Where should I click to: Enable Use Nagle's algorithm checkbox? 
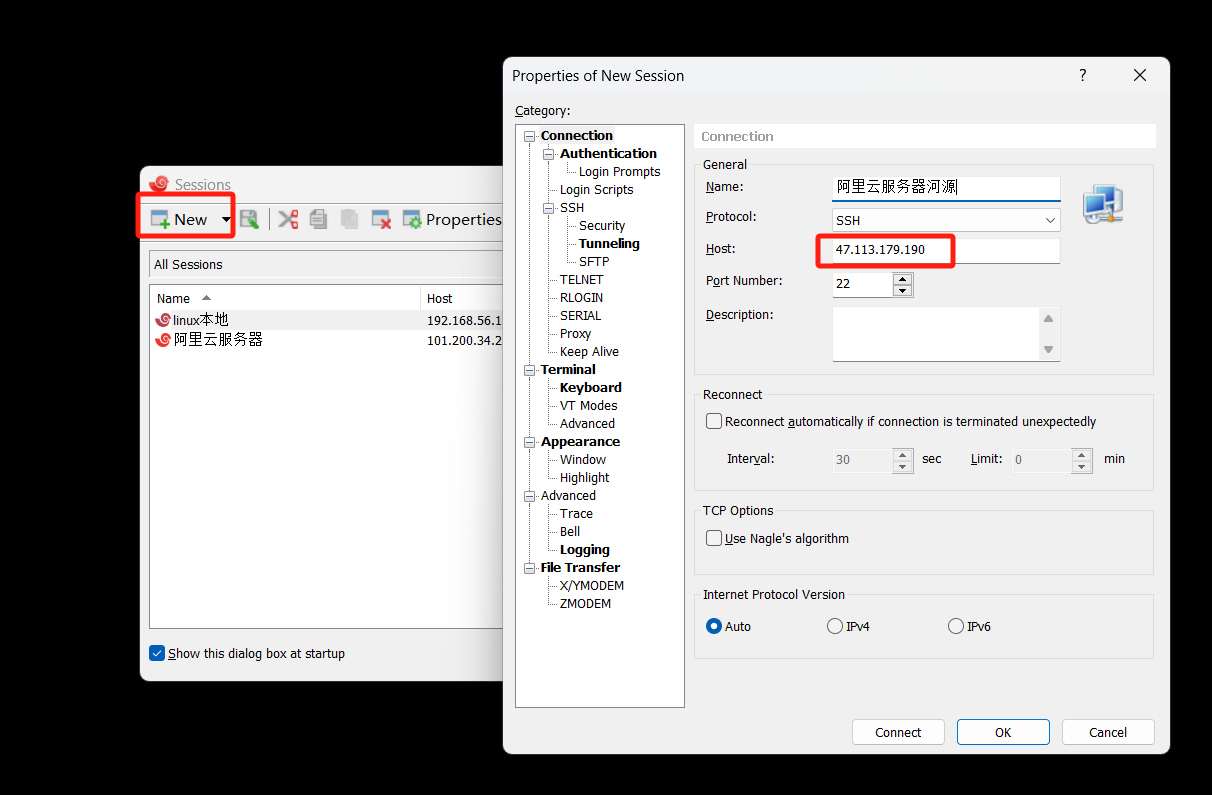point(714,538)
